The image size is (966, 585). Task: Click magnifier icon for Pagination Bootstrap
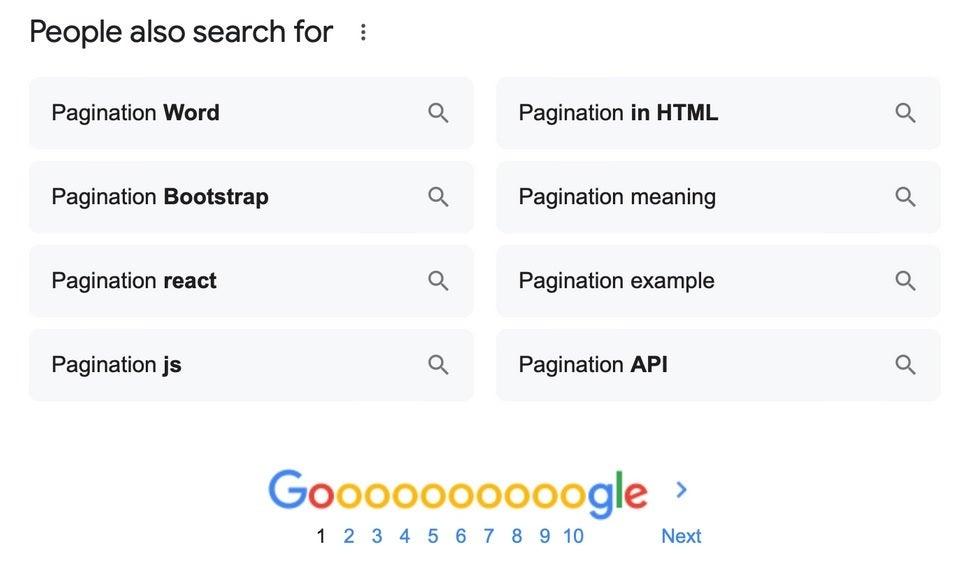click(438, 197)
